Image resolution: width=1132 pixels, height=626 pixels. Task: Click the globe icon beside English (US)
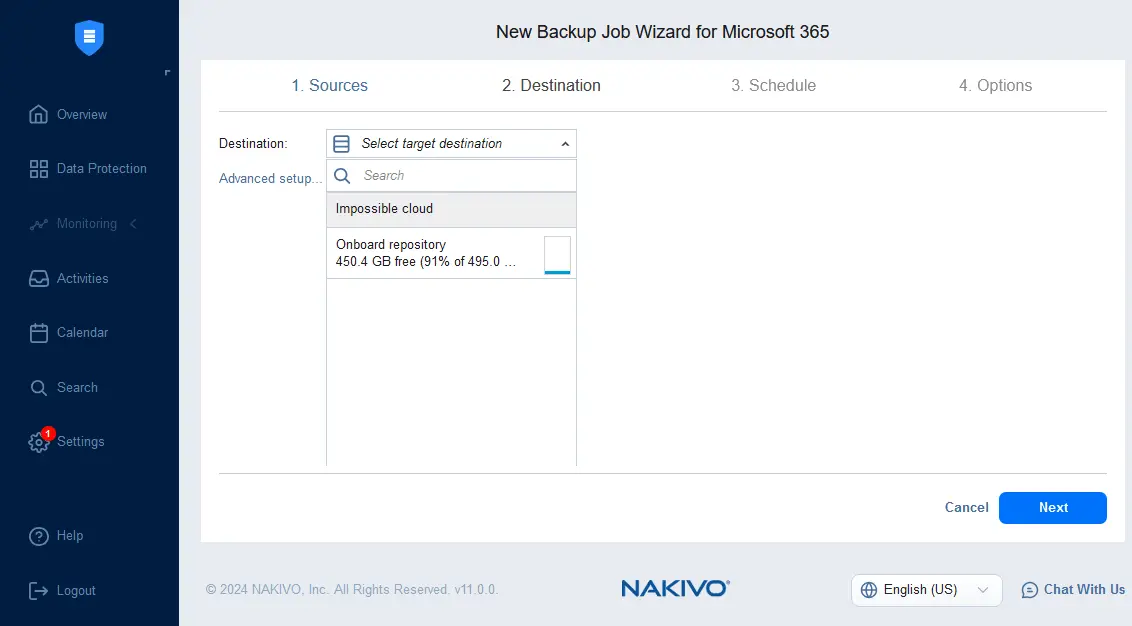click(868, 590)
